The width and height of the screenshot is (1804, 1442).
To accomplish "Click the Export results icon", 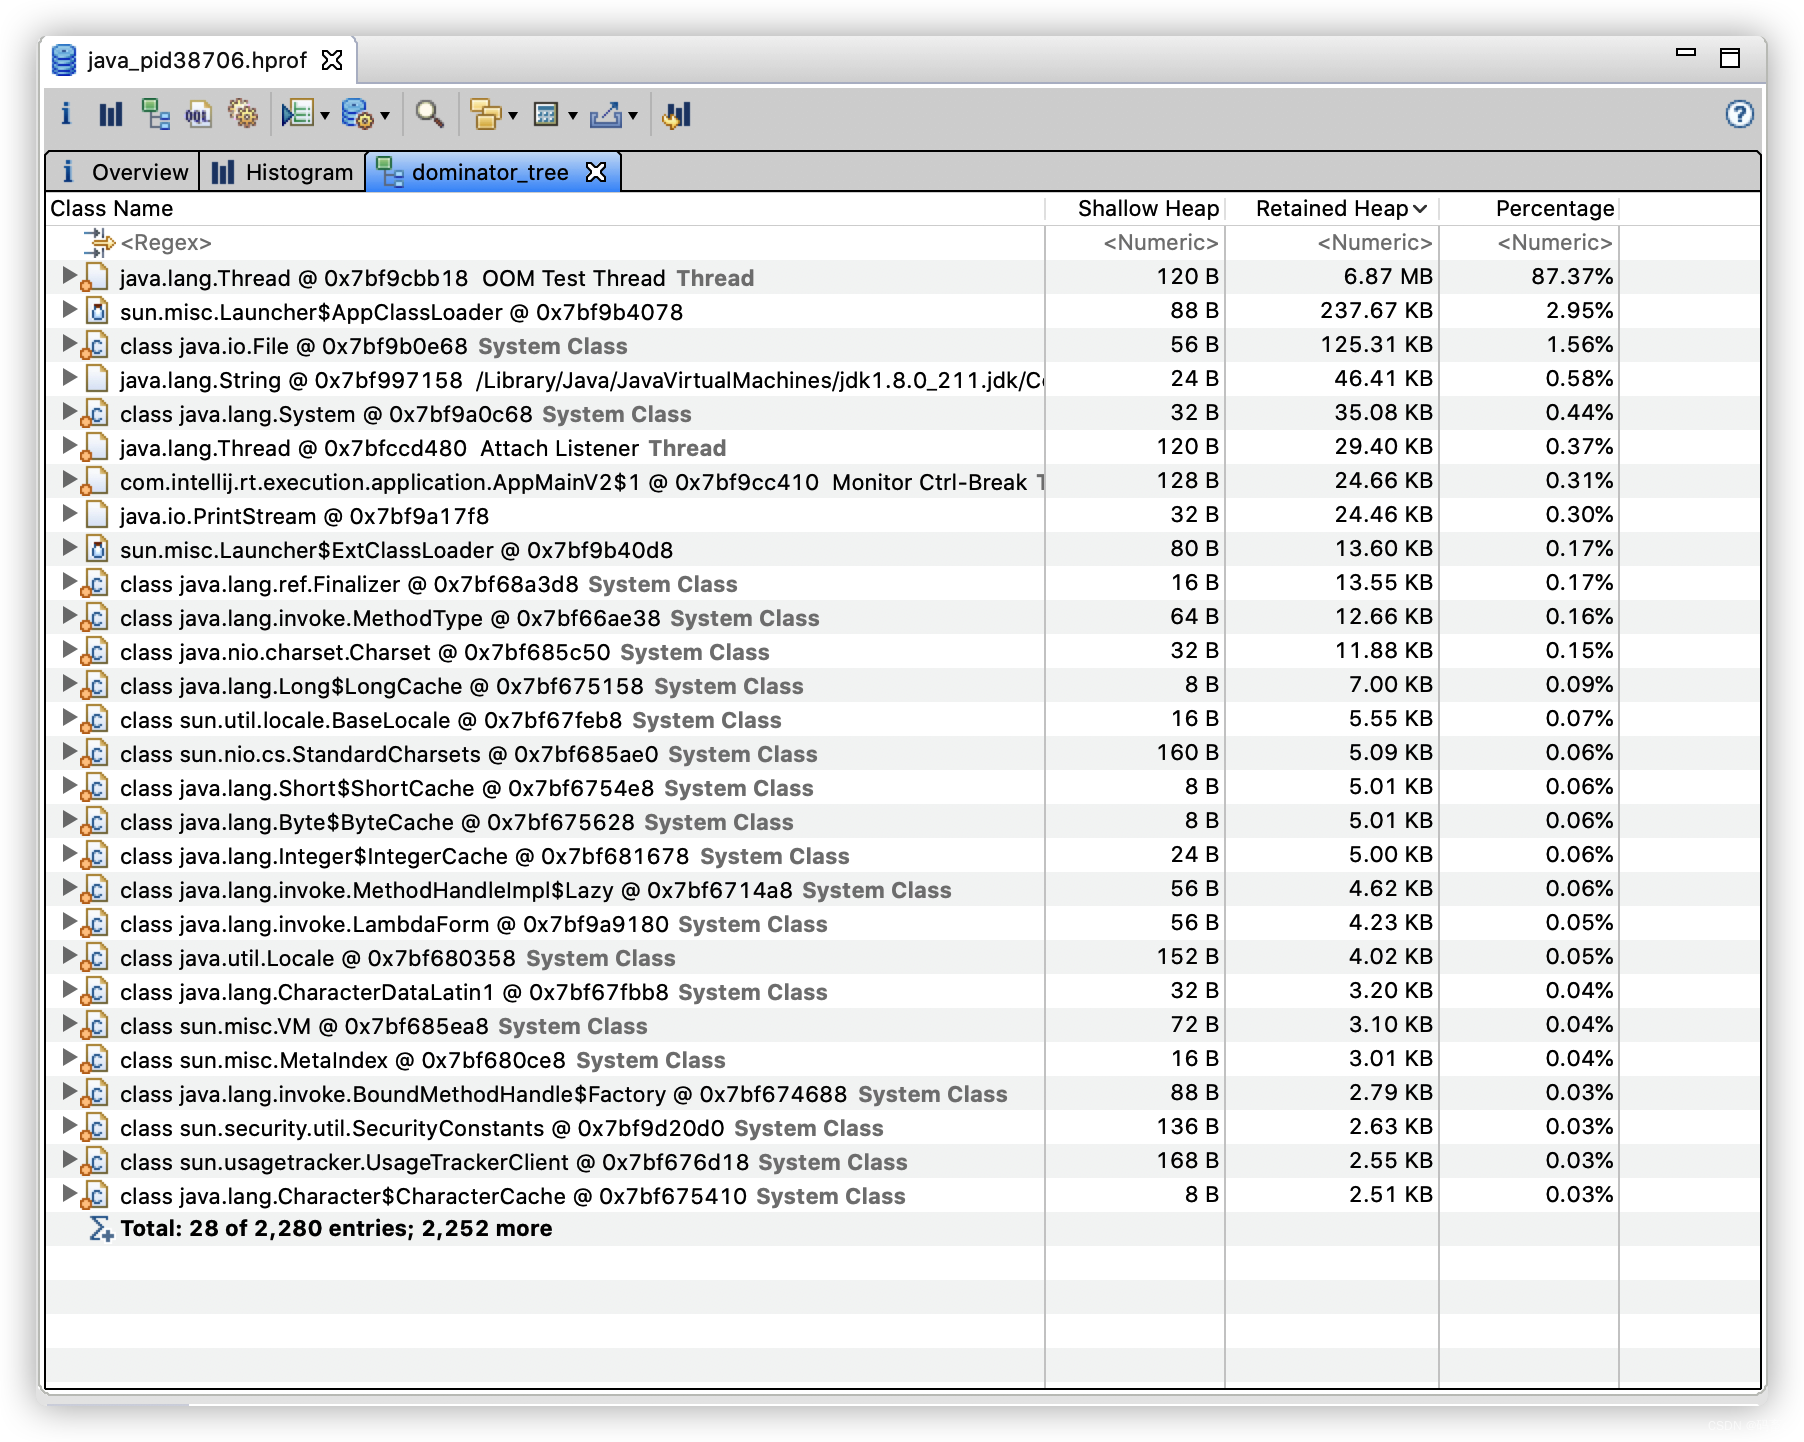I will 606,114.
